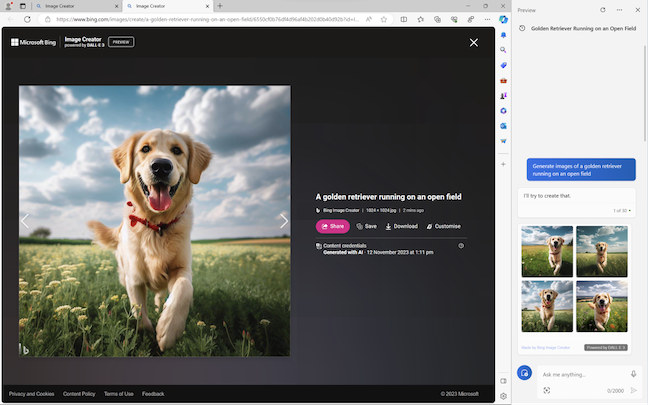Click the browser address bar
The width and height of the screenshot is (648, 405).
pyautogui.click(x=200, y=19)
